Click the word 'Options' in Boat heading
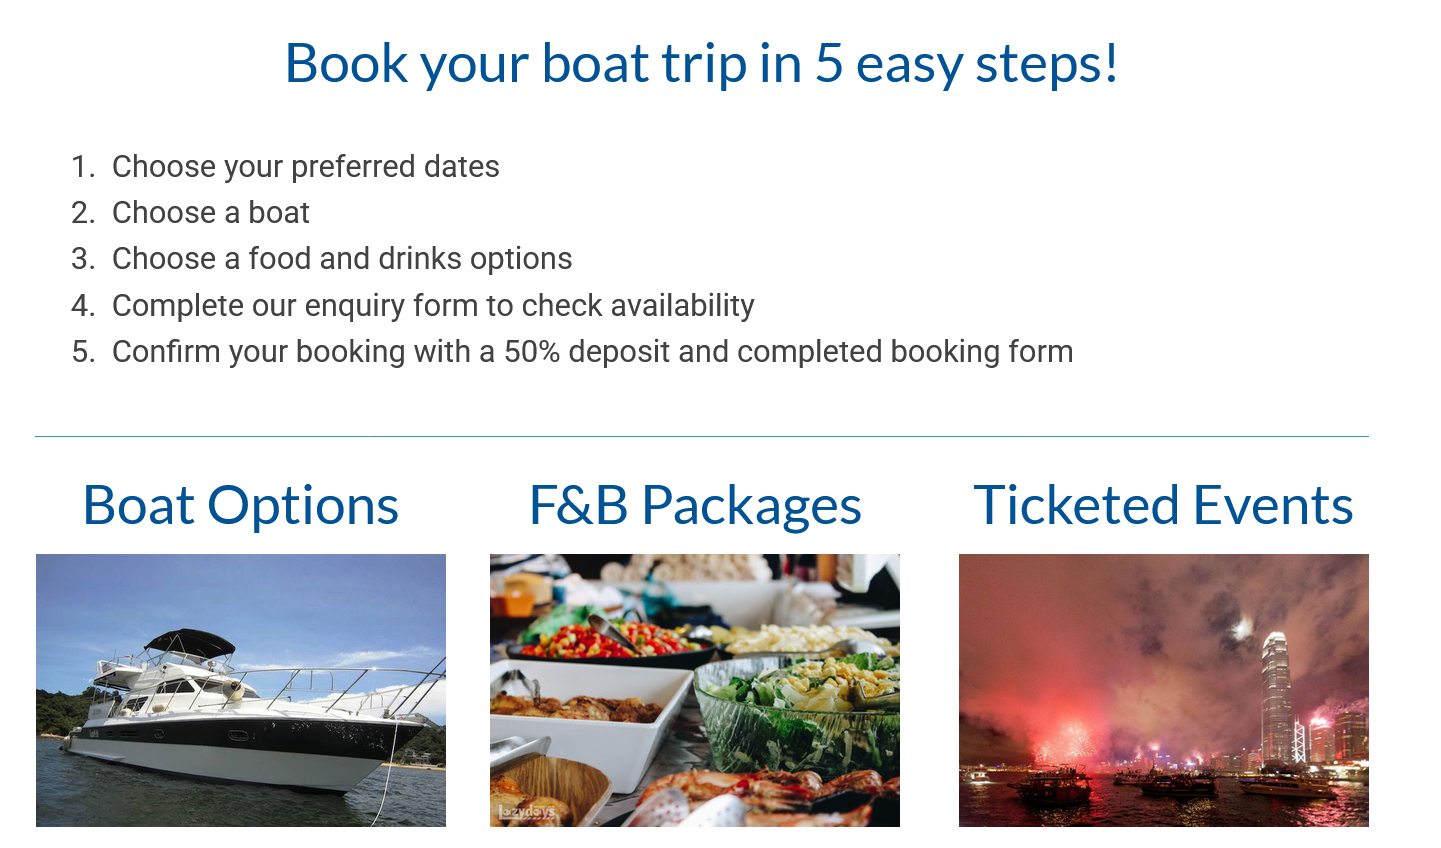 tap(304, 505)
